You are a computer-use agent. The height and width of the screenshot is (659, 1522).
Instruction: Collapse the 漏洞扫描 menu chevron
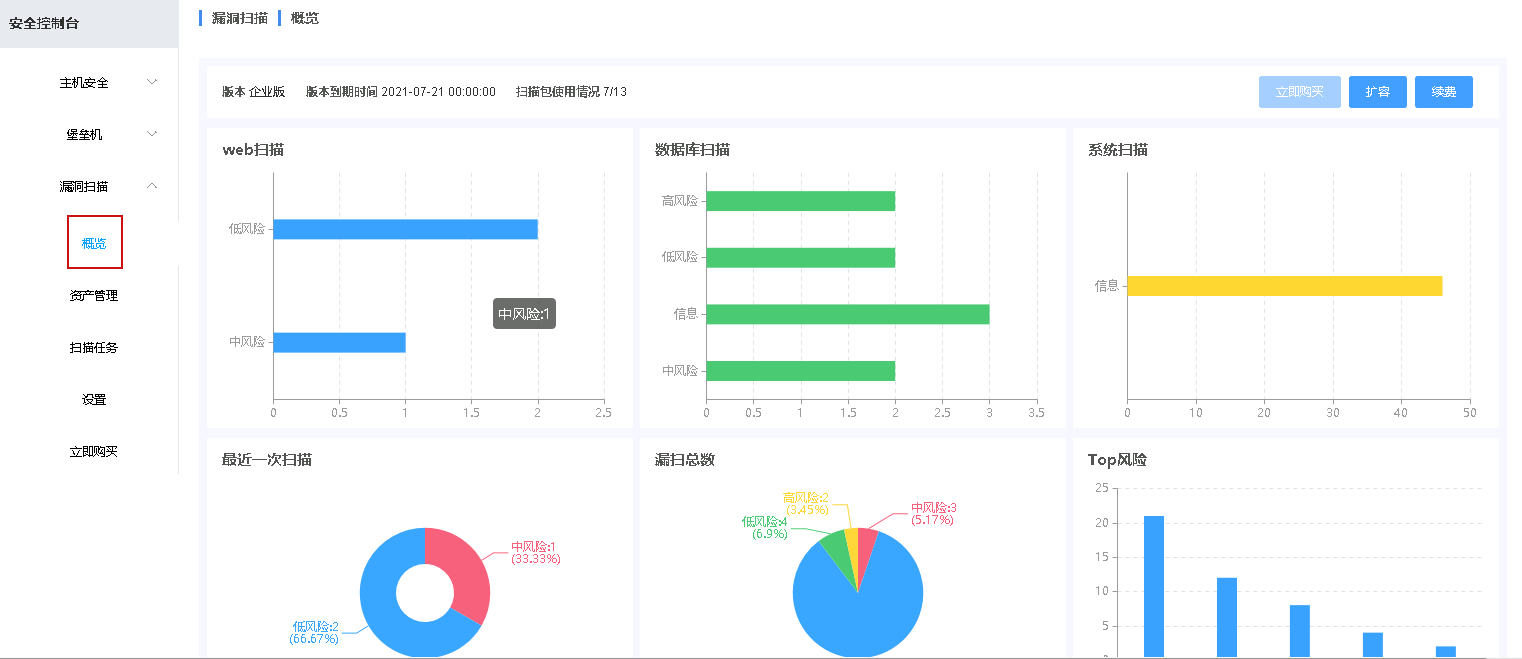click(152, 186)
